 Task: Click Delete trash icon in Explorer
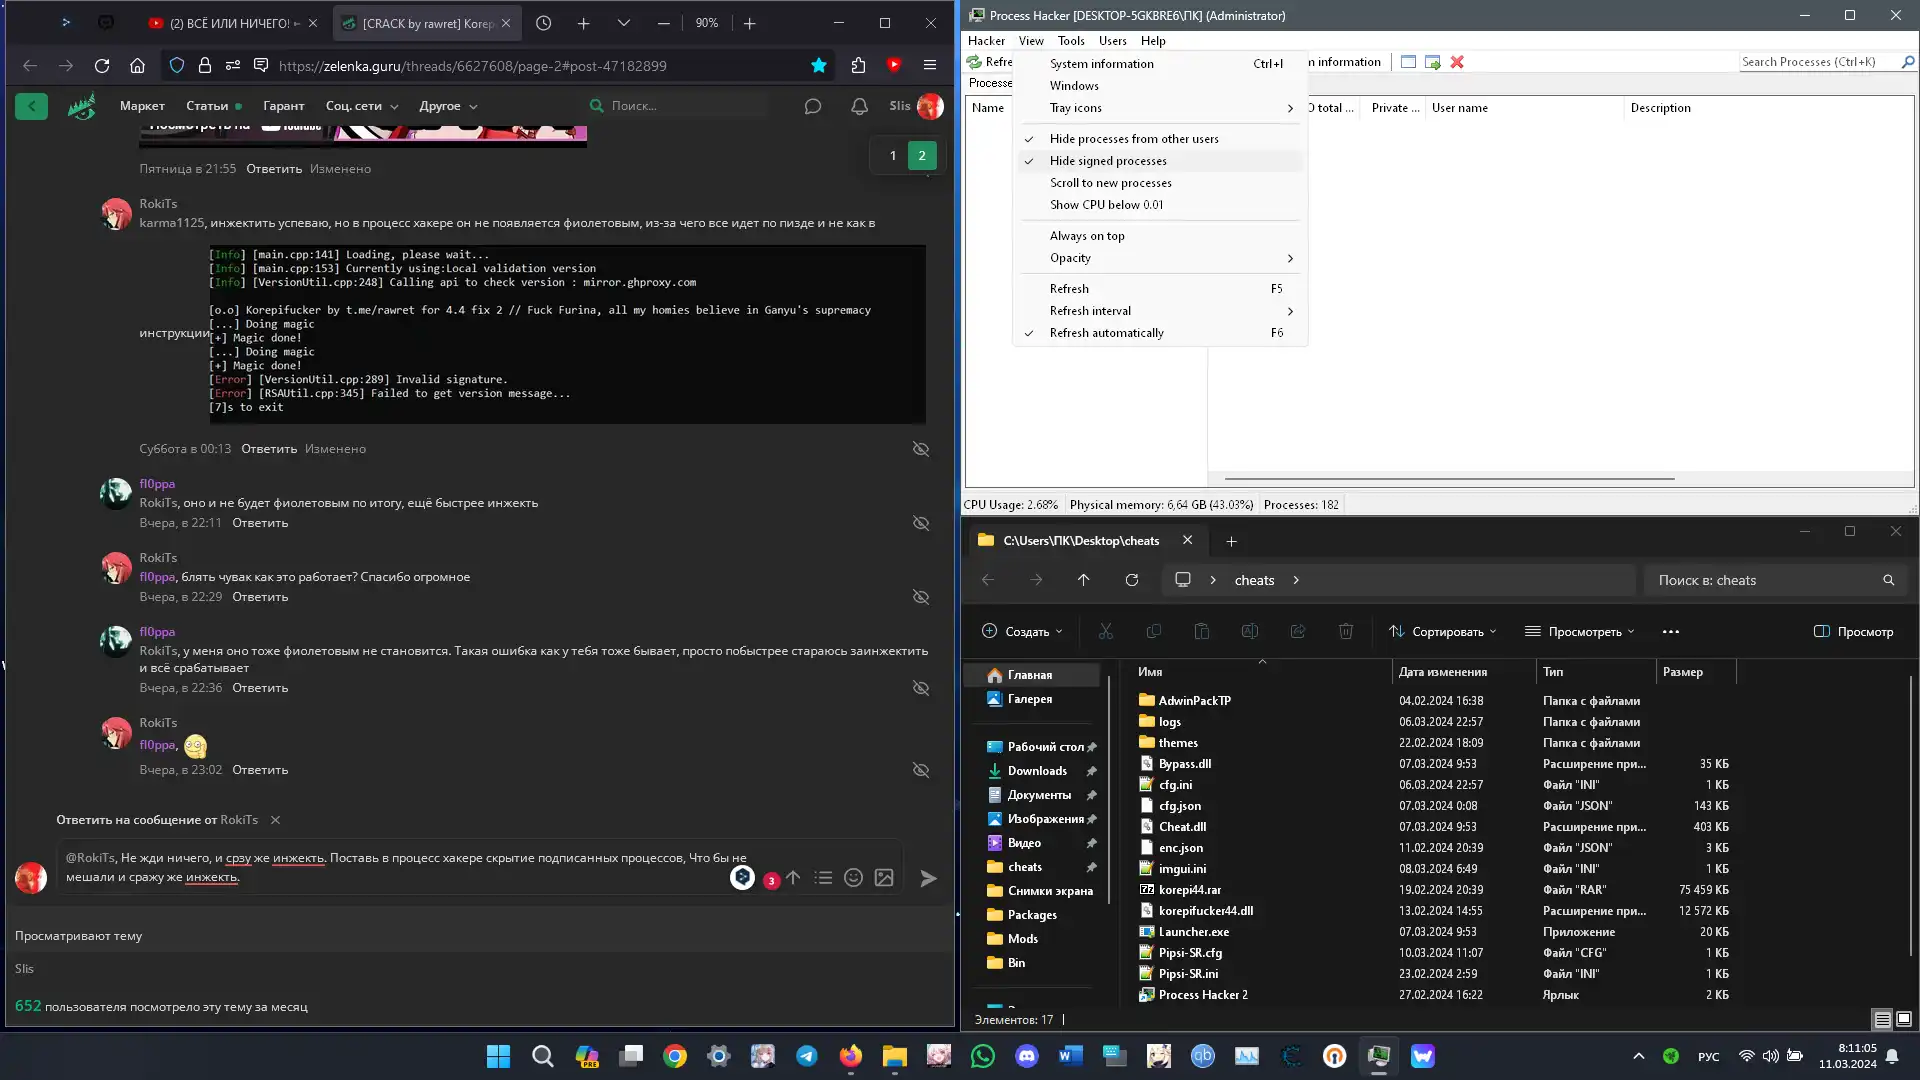[1346, 632]
